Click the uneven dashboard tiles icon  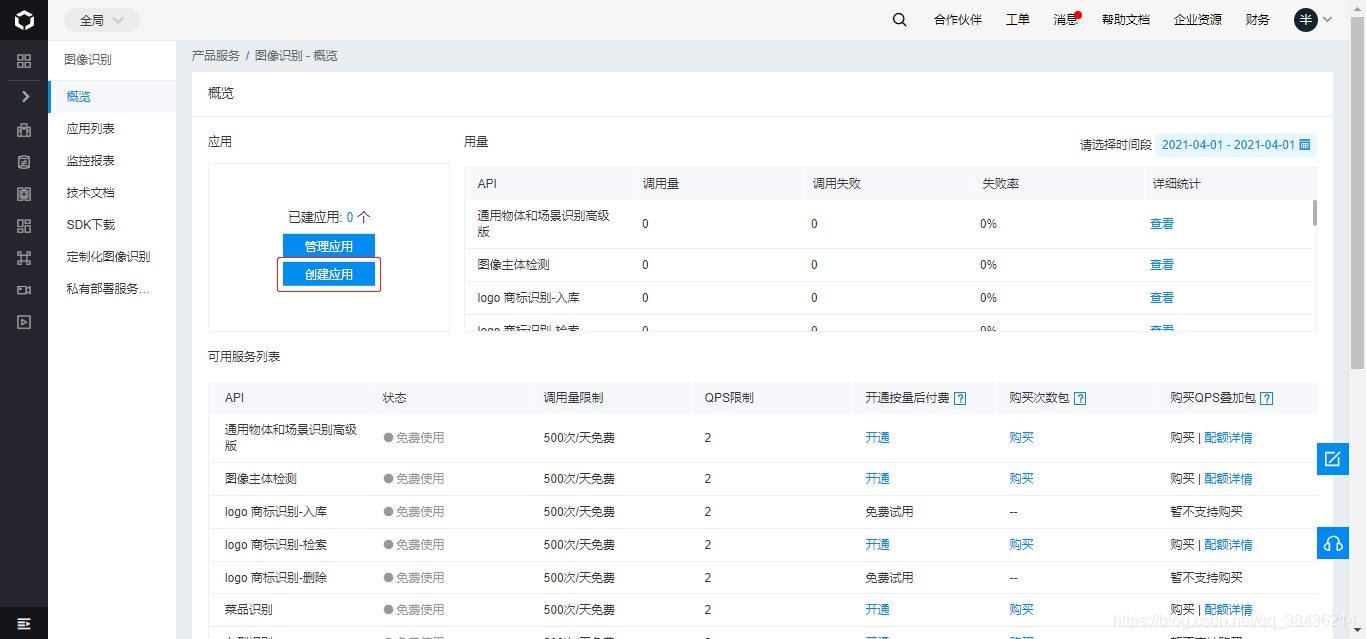point(24,226)
